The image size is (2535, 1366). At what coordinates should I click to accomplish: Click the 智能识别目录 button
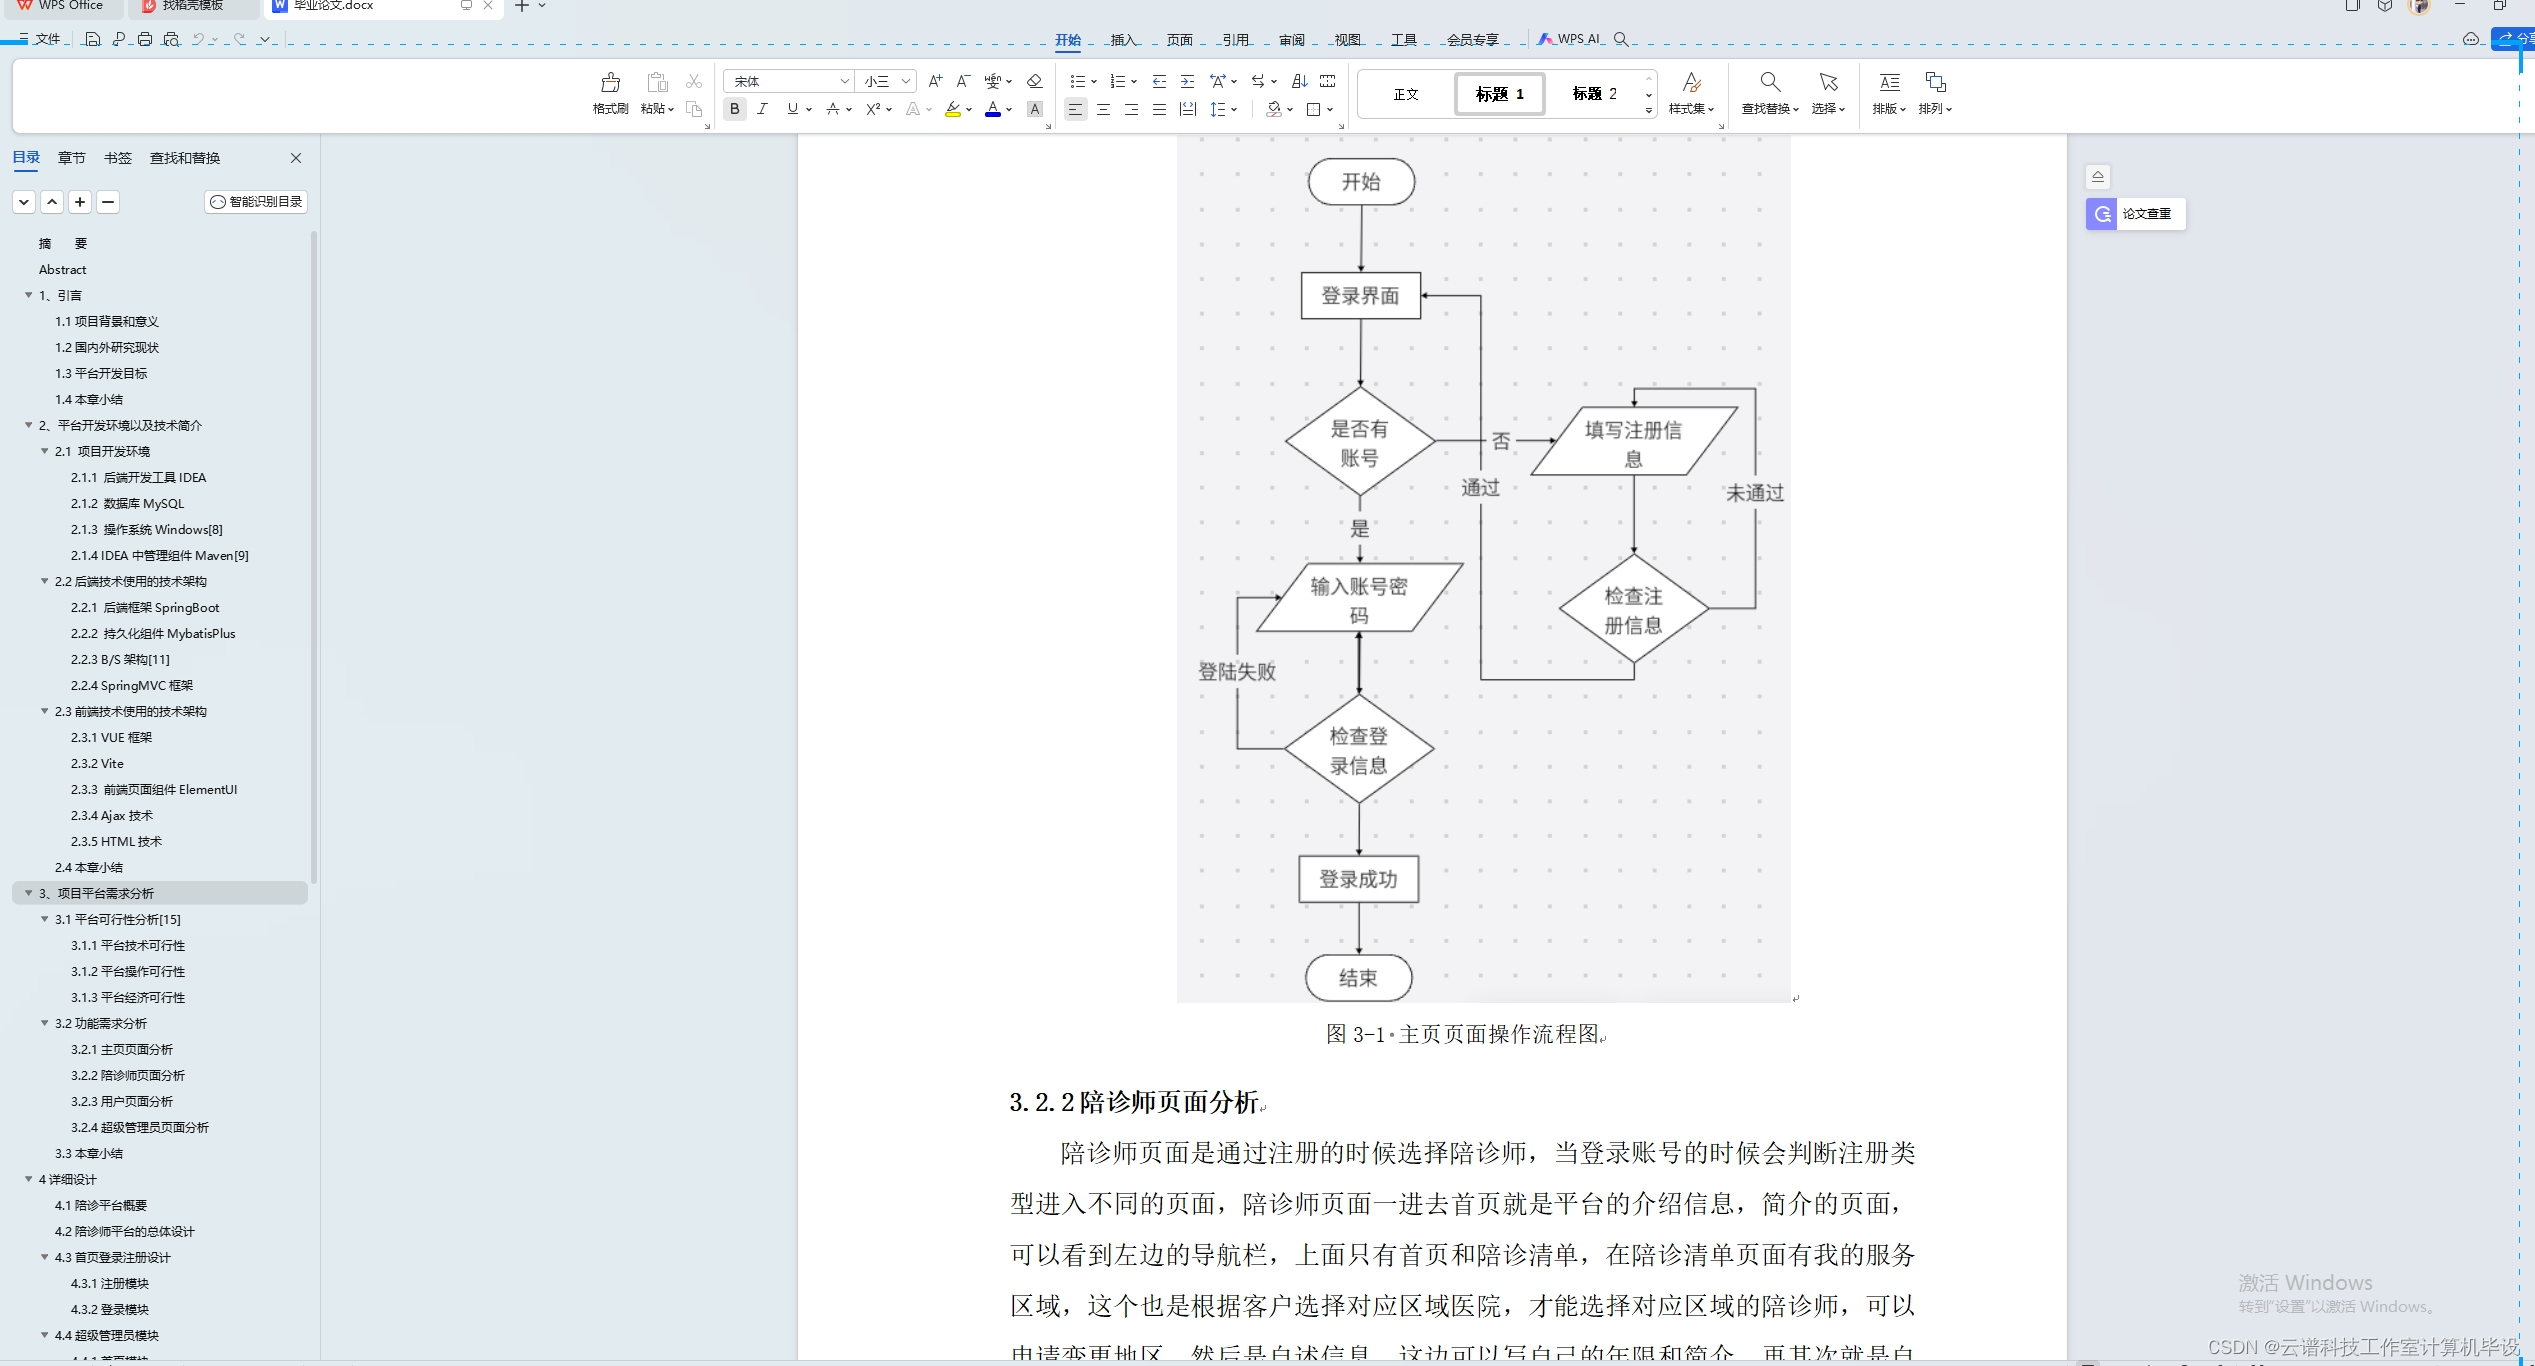tap(256, 202)
